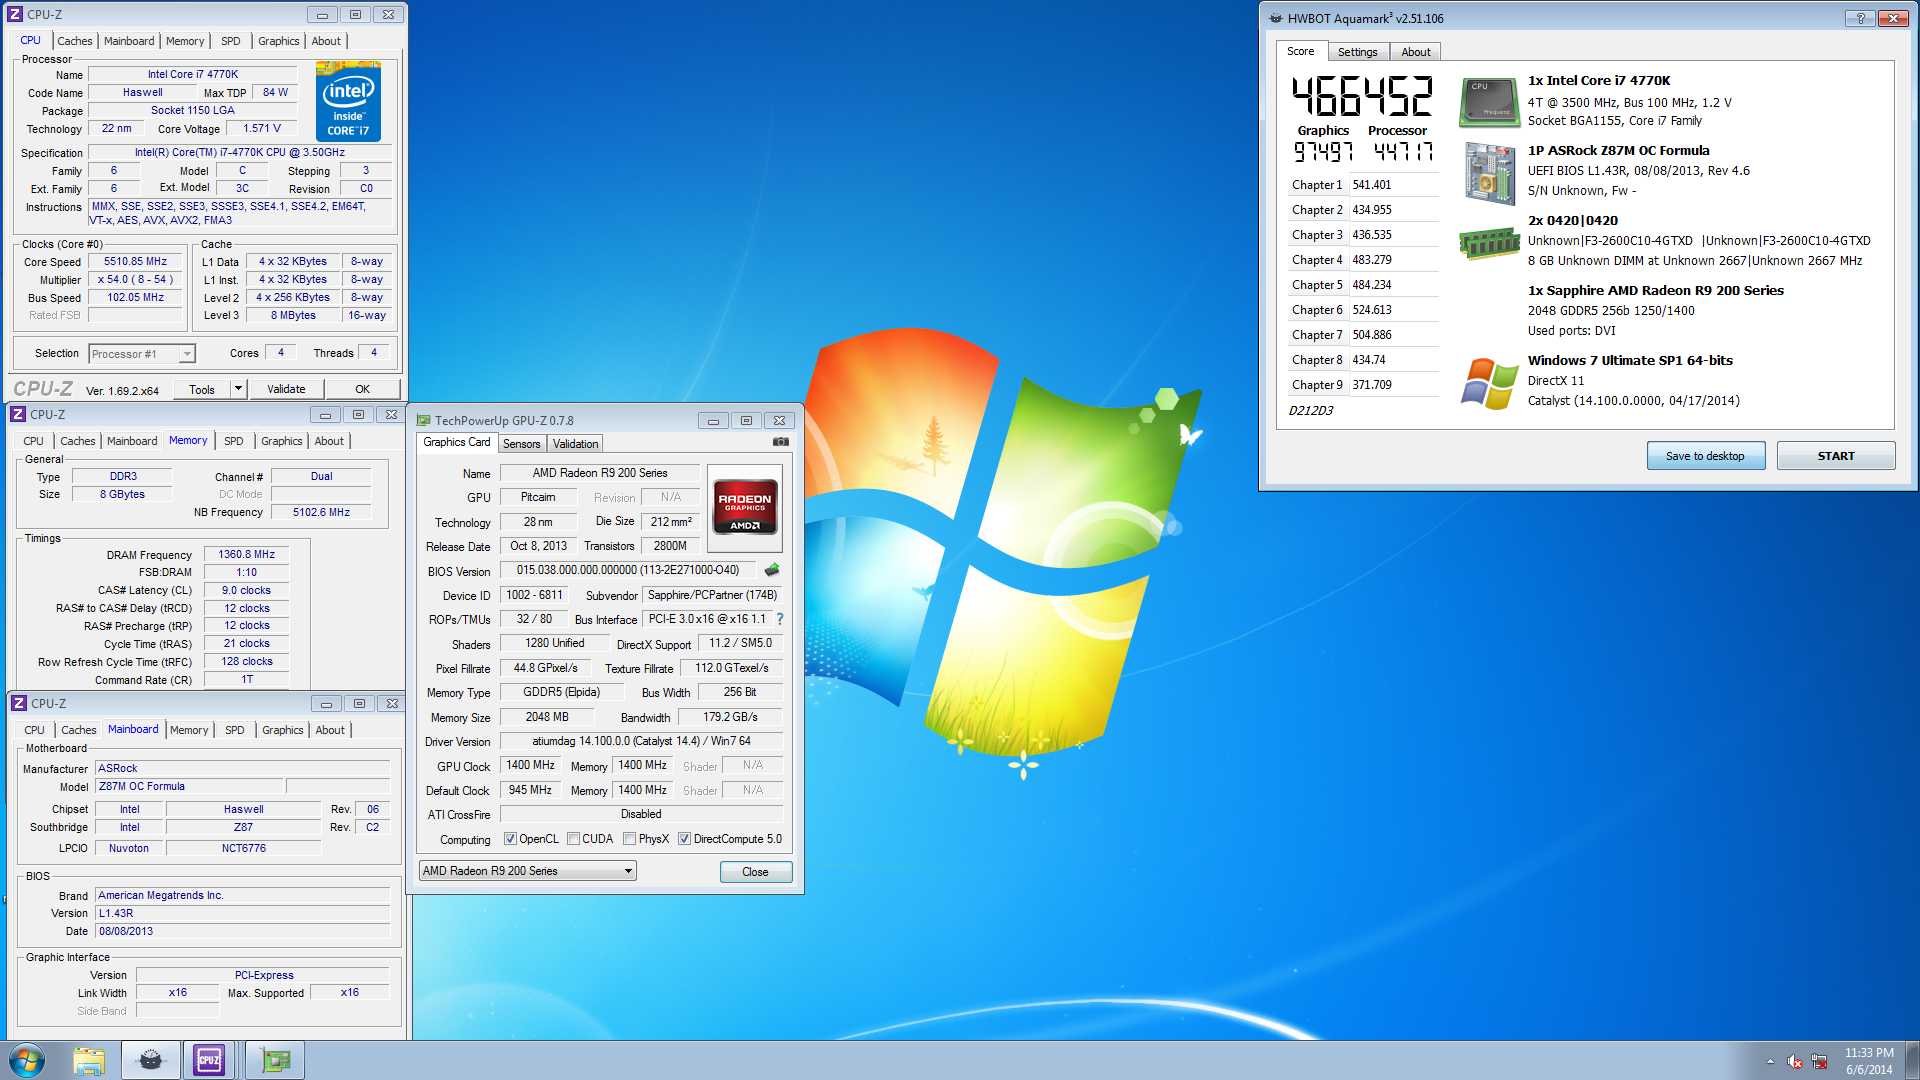Click the Tools button in CPU-Z
Viewport: 1920px width, 1080px height.
[x=202, y=389]
